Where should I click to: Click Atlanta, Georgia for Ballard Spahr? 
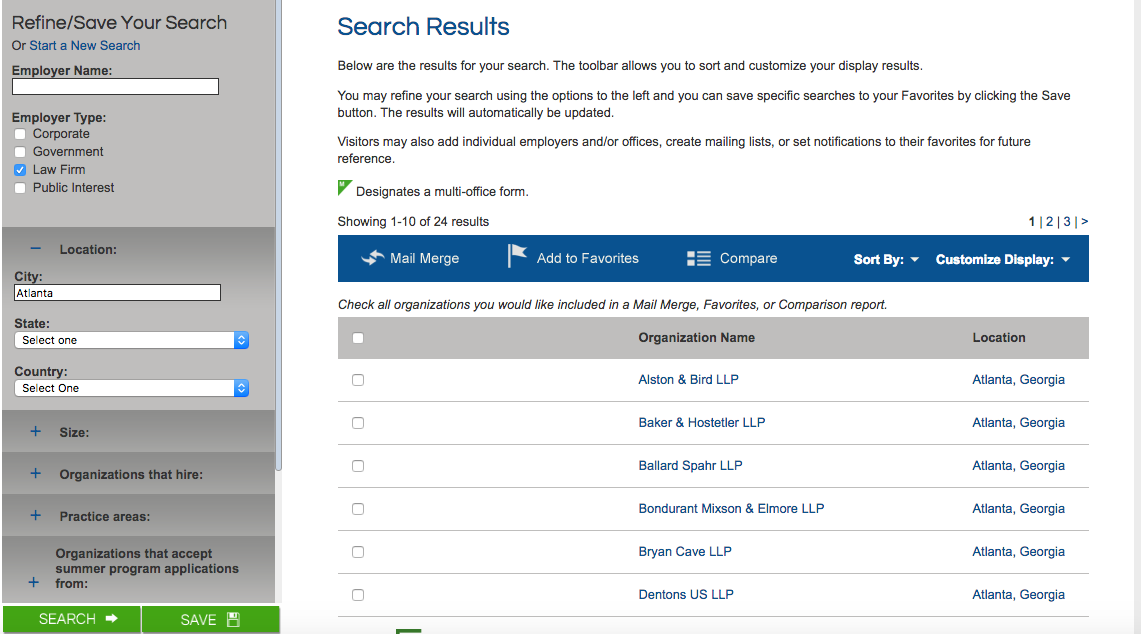coord(1018,465)
